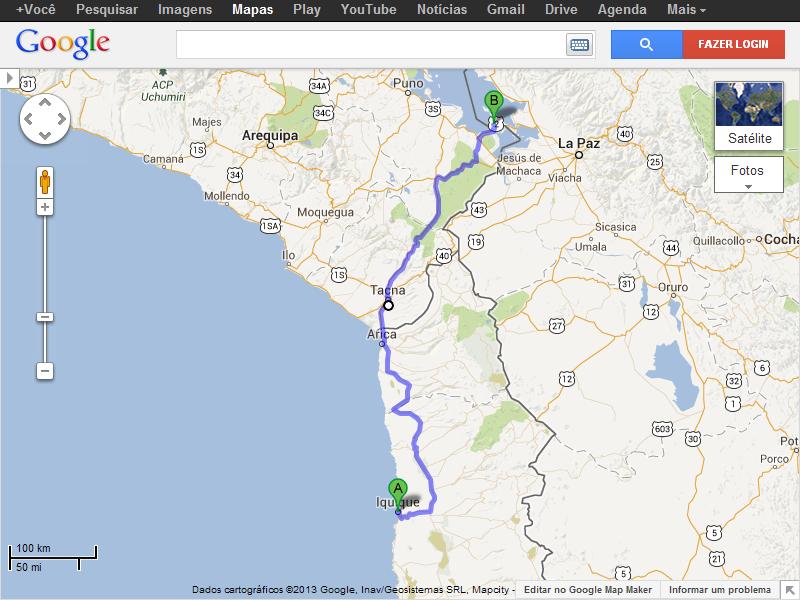Screen dimensions: 800x600
Task: Click the Camaná city label
Action: [x=163, y=159]
